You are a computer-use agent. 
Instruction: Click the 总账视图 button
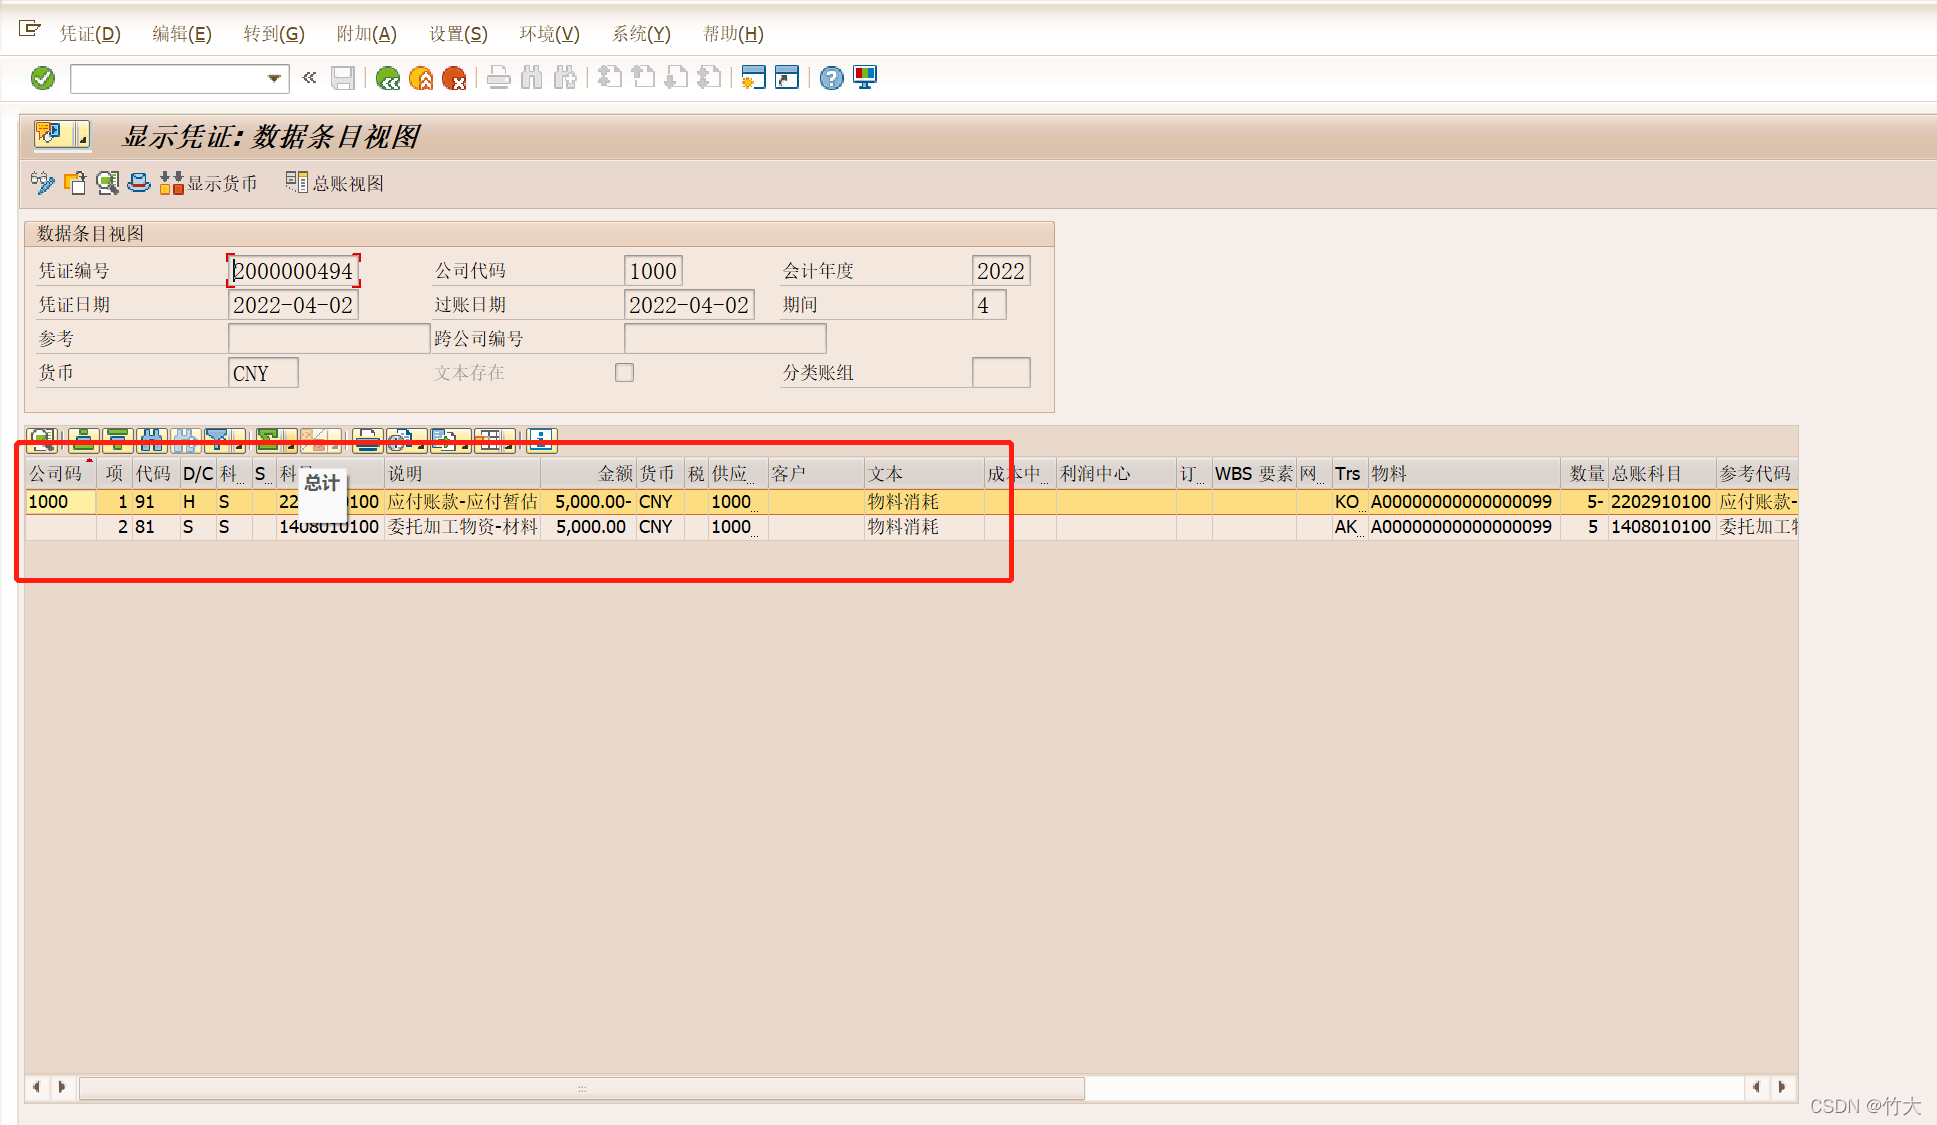click(x=335, y=183)
